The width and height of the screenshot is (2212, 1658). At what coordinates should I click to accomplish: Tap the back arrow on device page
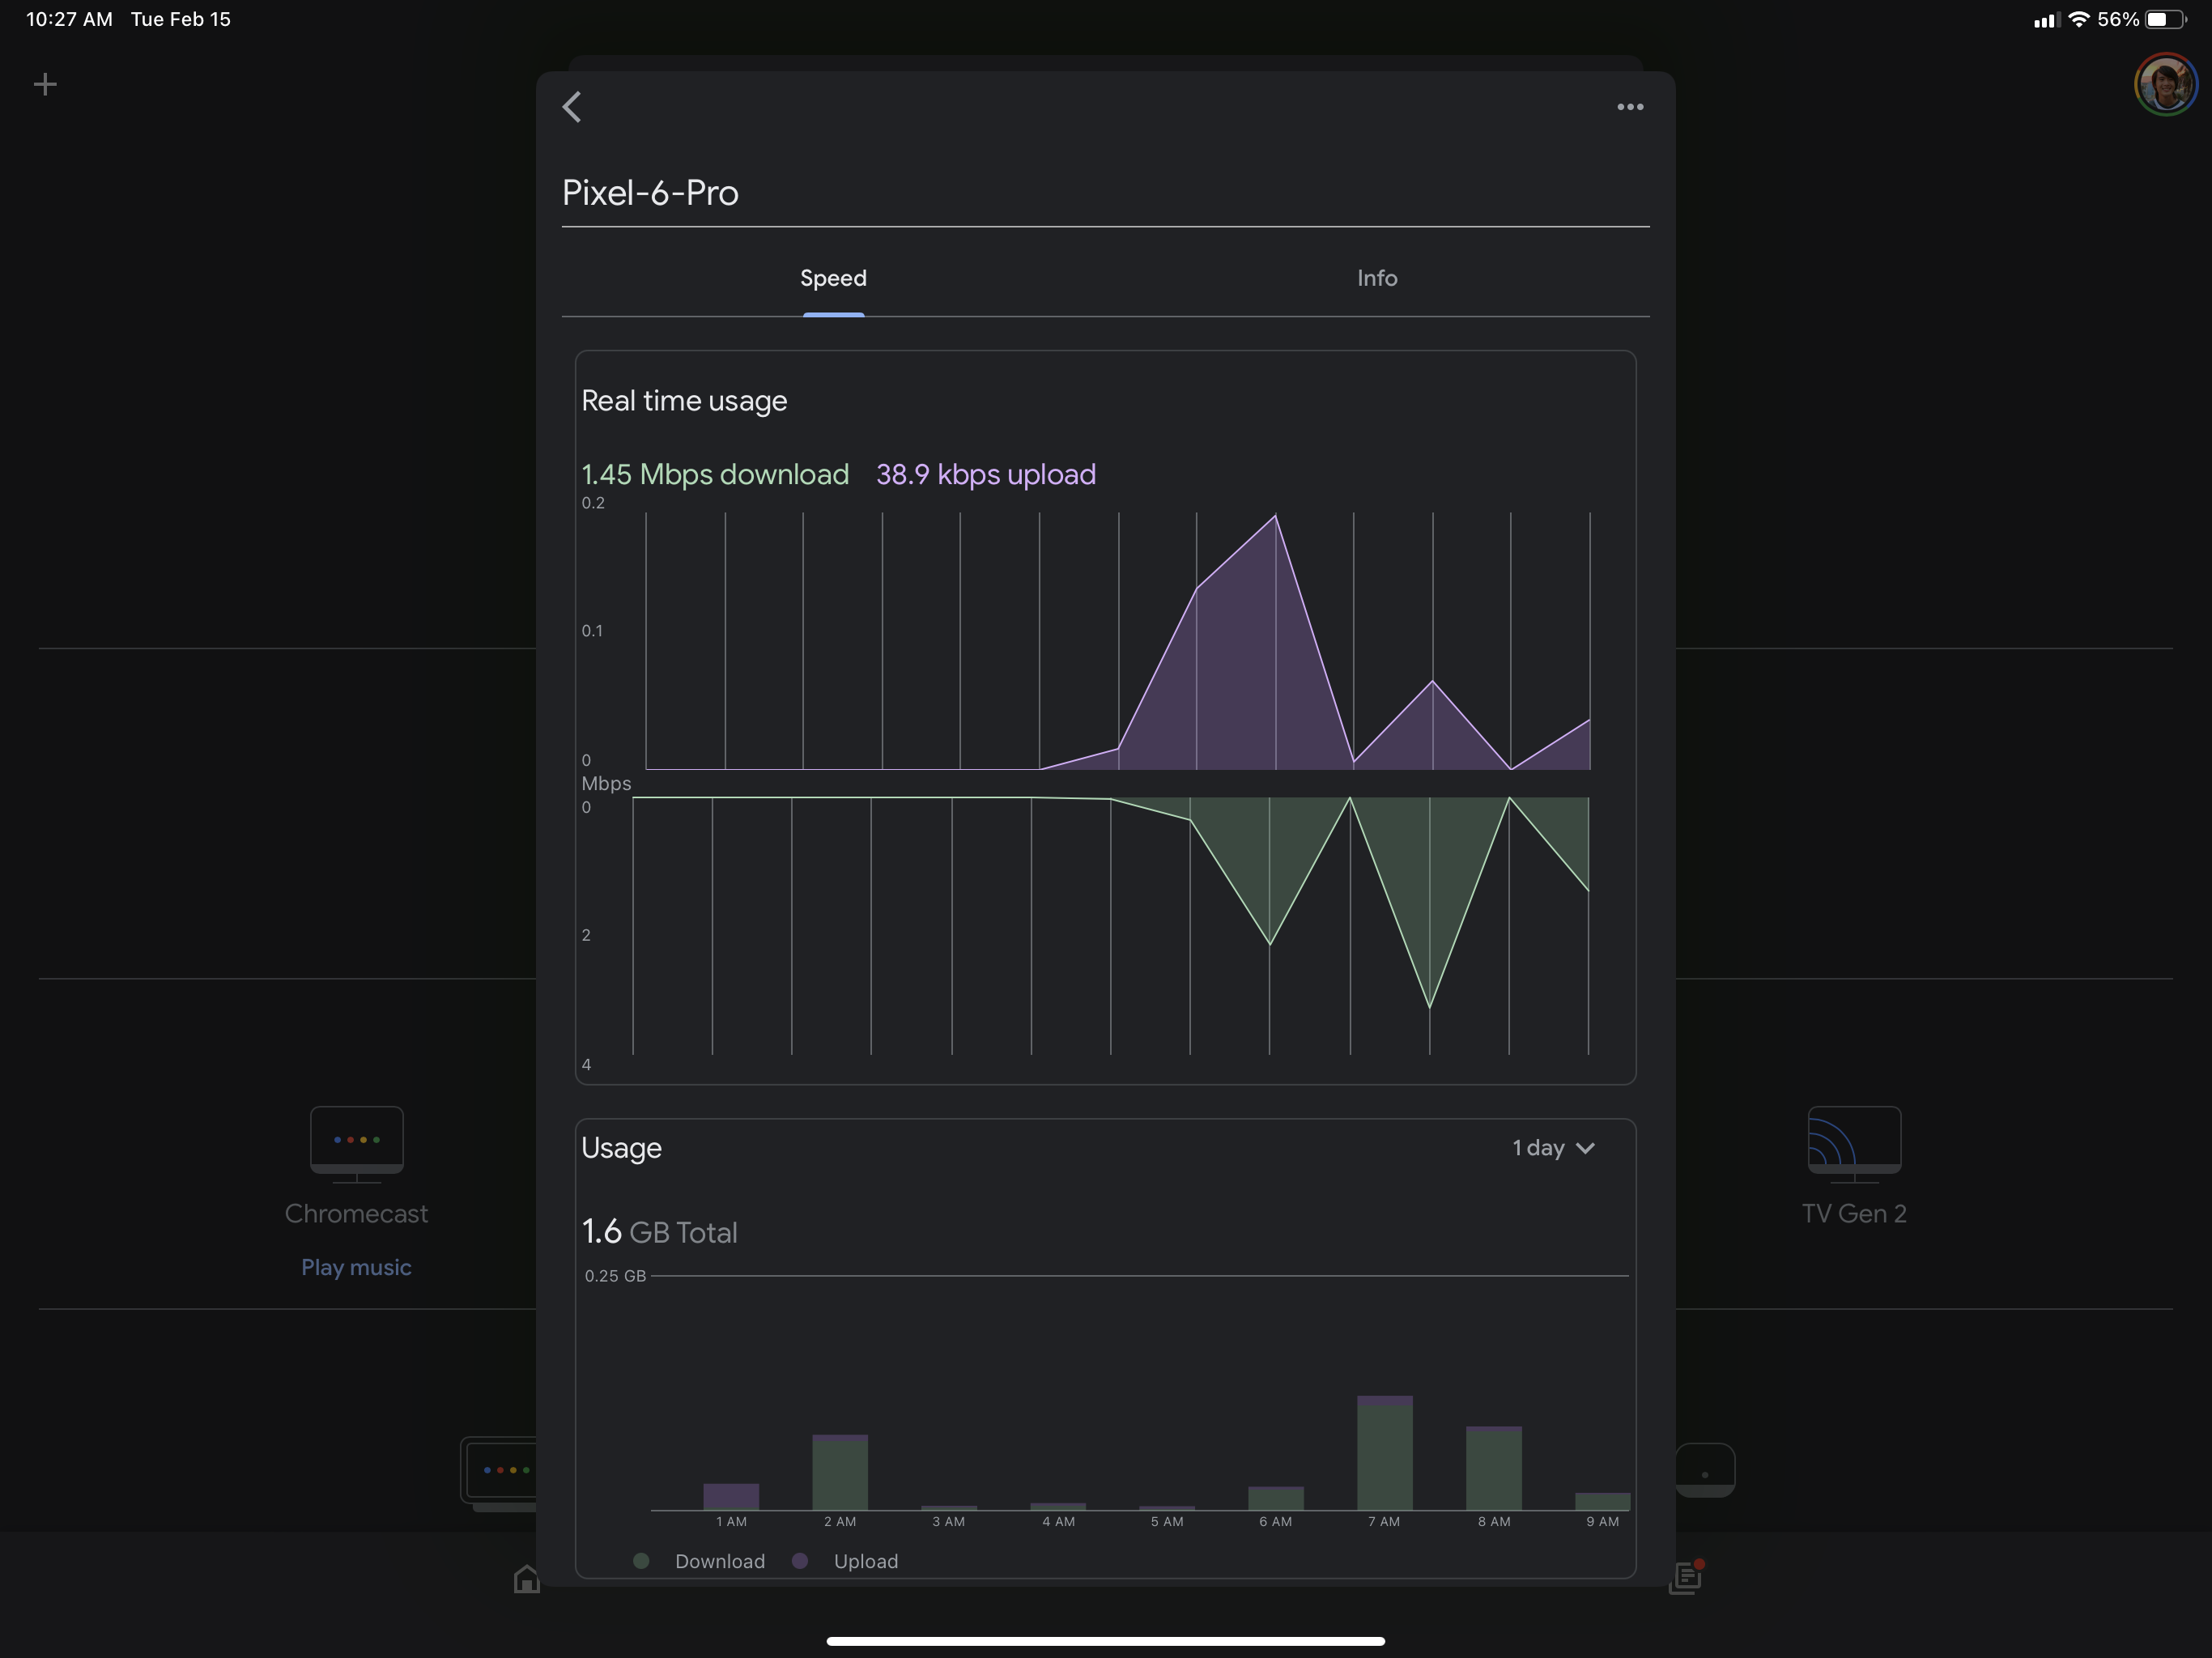click(x=572, y=107)
